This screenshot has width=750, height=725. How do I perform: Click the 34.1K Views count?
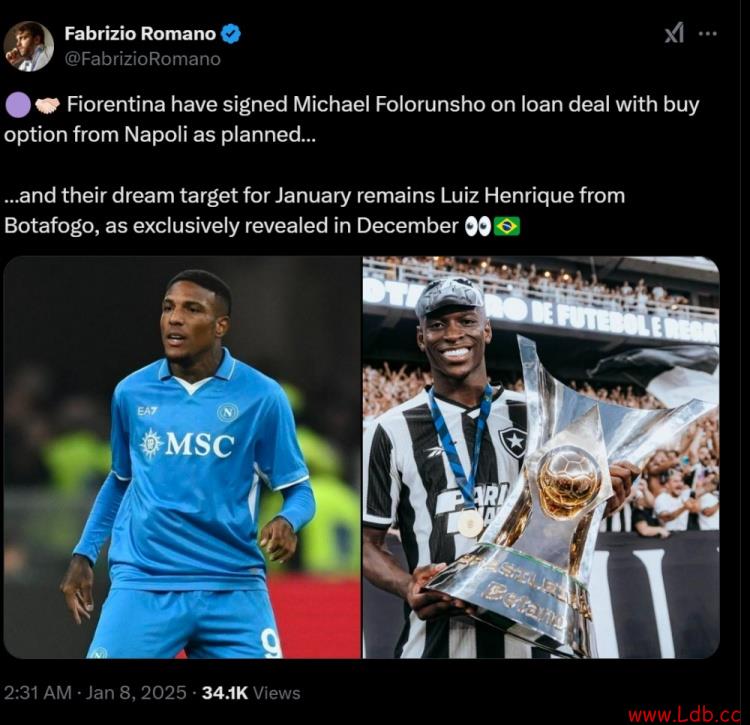251,692
